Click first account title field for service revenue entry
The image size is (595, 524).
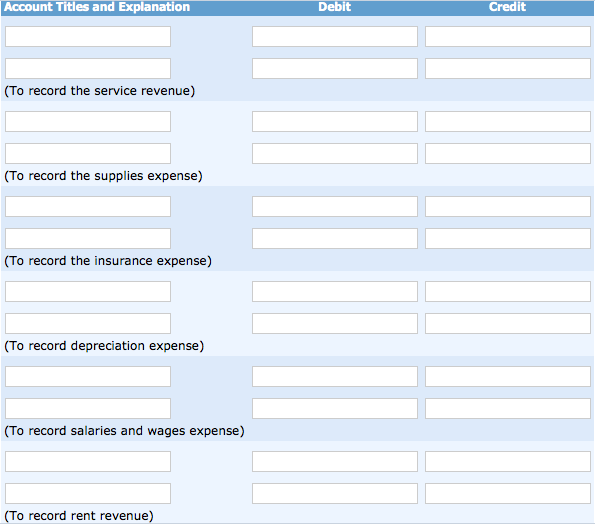pyautogui.click(x=88, y=36)
